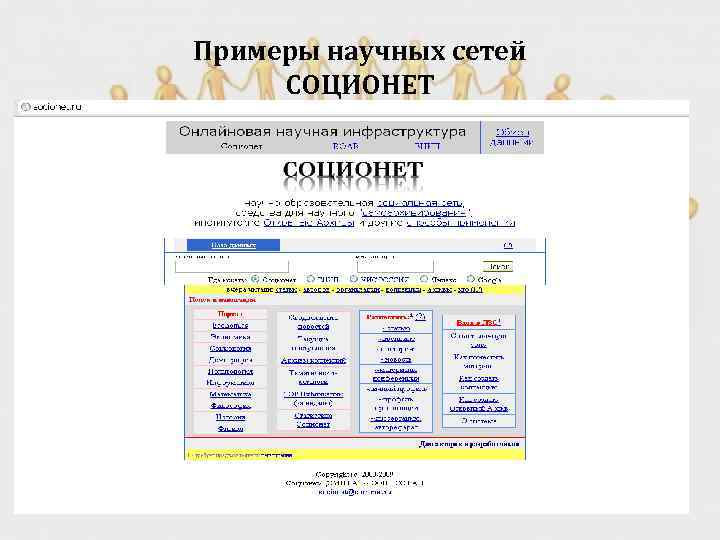Select the 'Google' search radio button
The height and width of the screenshot is (540, 720).
[x=471, y=279]
